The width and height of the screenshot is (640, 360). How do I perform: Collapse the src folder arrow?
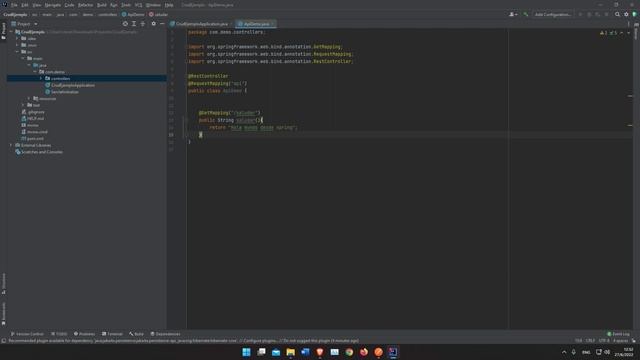(x=18, y=52)
